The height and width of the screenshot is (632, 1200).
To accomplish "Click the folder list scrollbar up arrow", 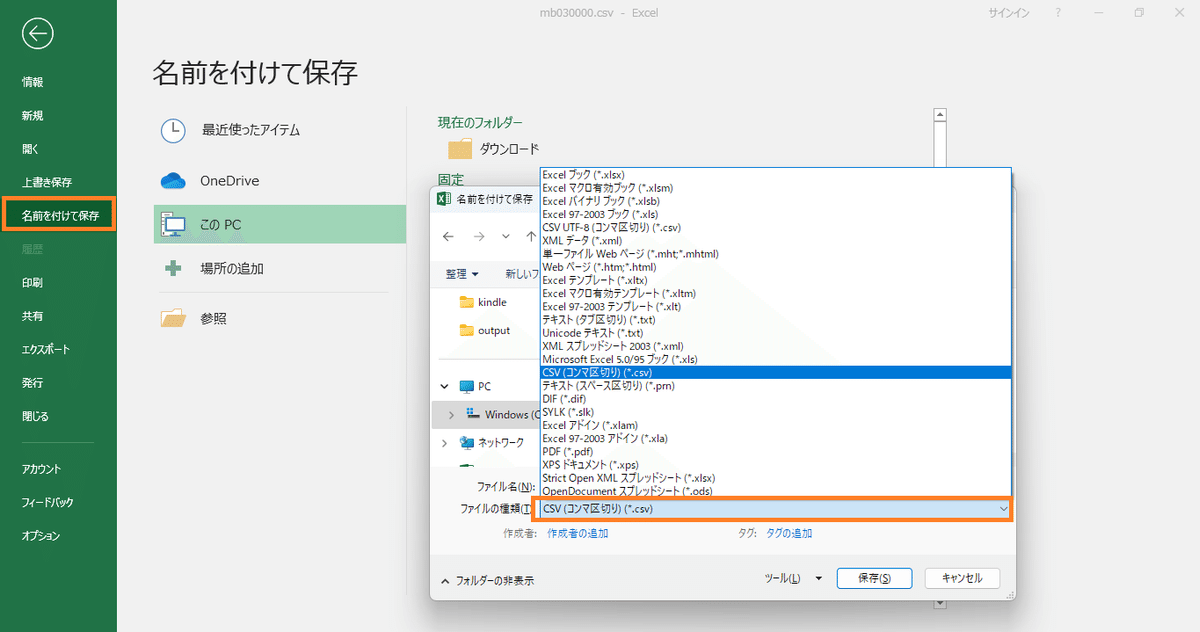I will [939, 115].
